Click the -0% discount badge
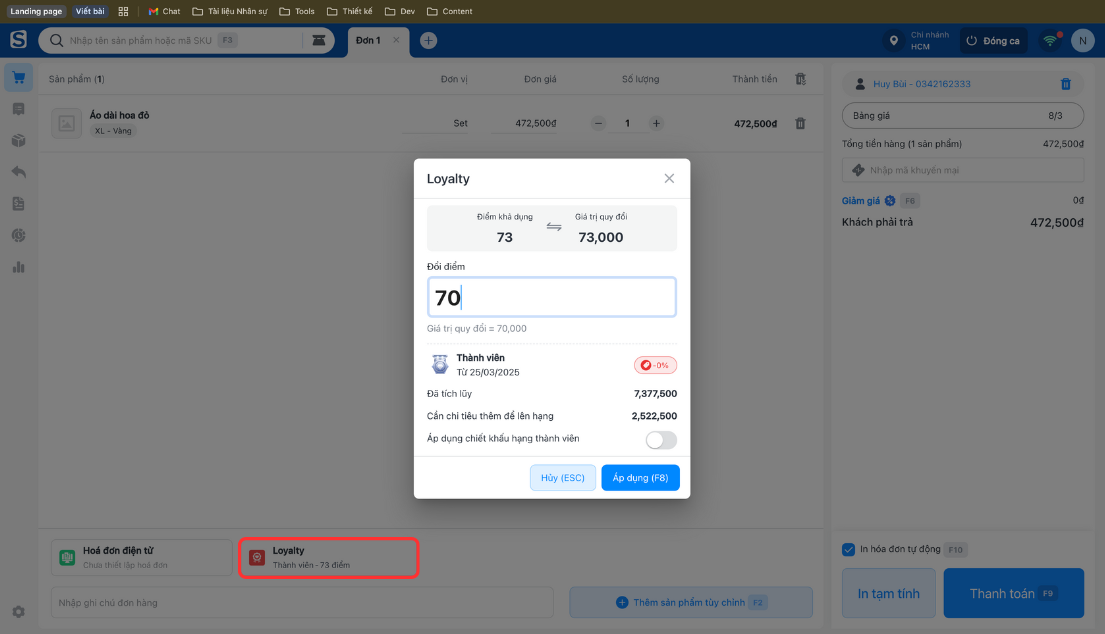 pos(655,365)
